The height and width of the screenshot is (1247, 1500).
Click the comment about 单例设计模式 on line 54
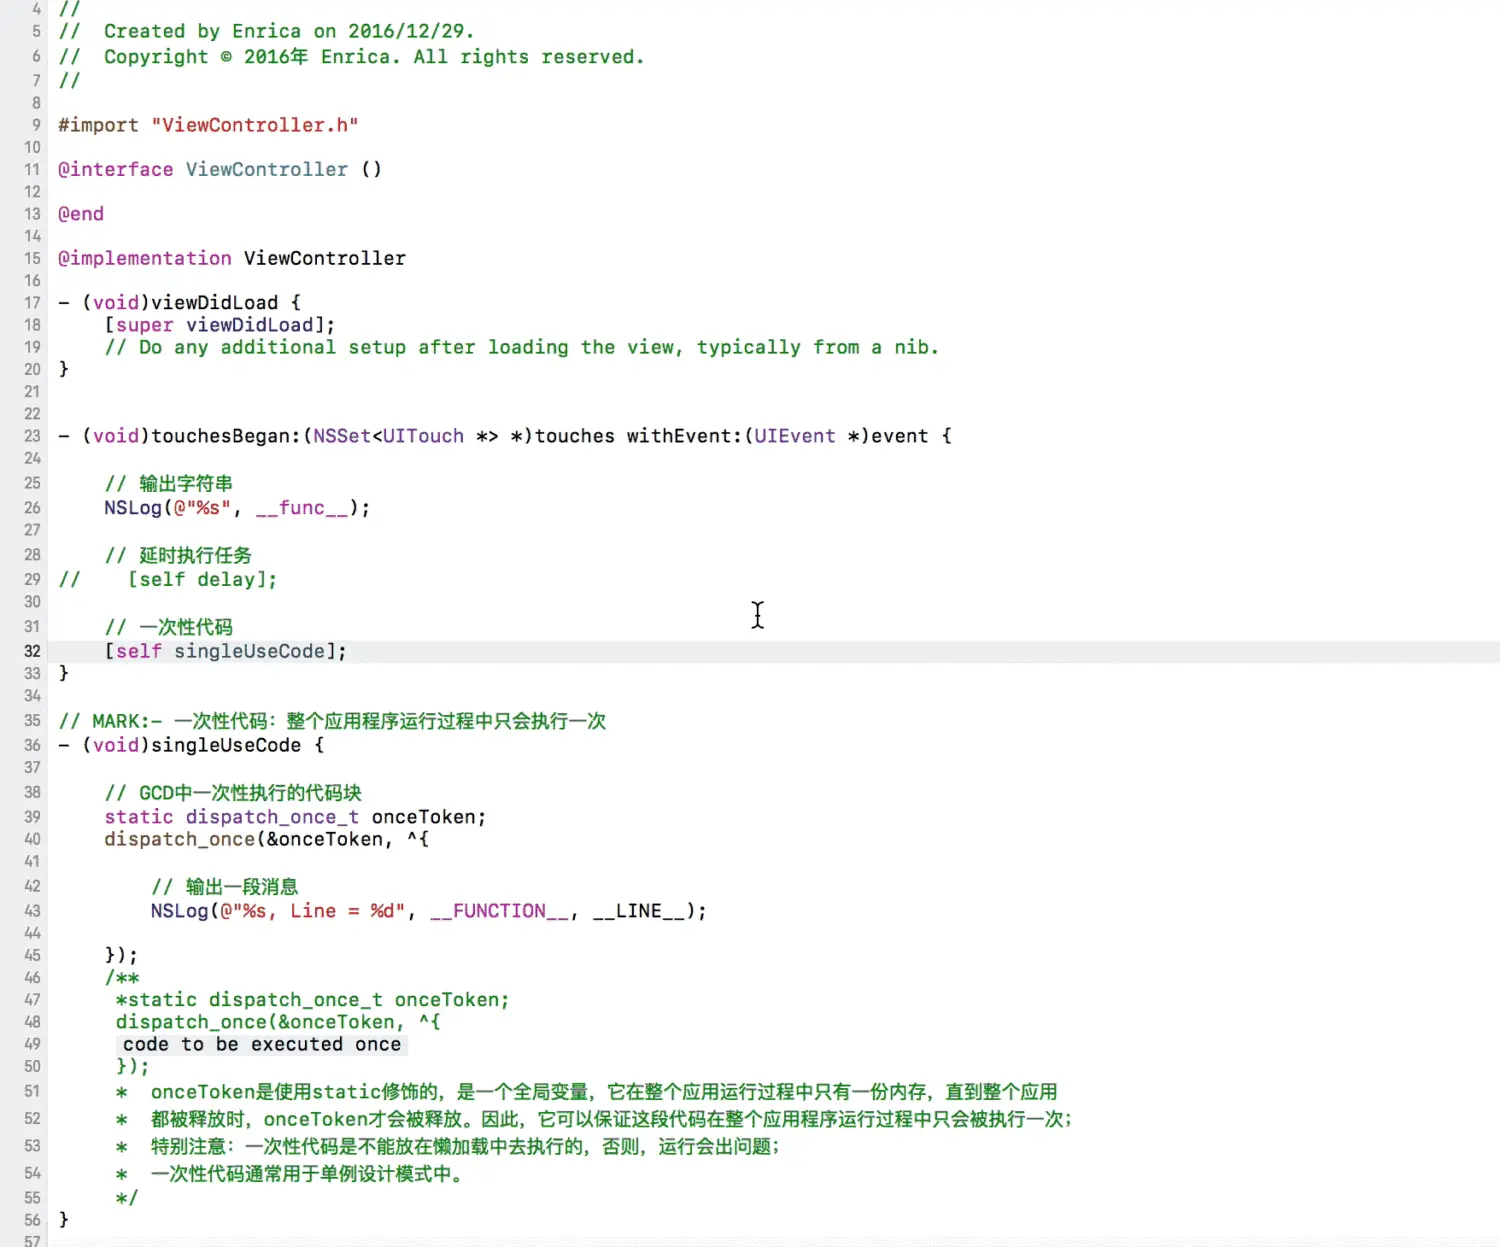coord(289,1174)
